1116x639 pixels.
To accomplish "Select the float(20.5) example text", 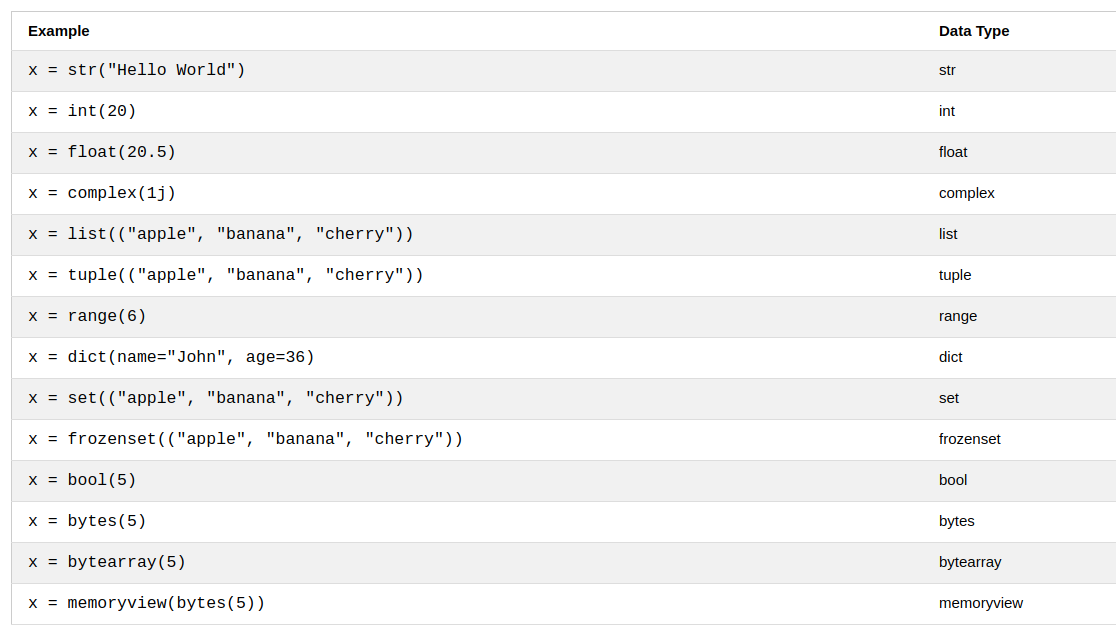I will pos(102,152).
